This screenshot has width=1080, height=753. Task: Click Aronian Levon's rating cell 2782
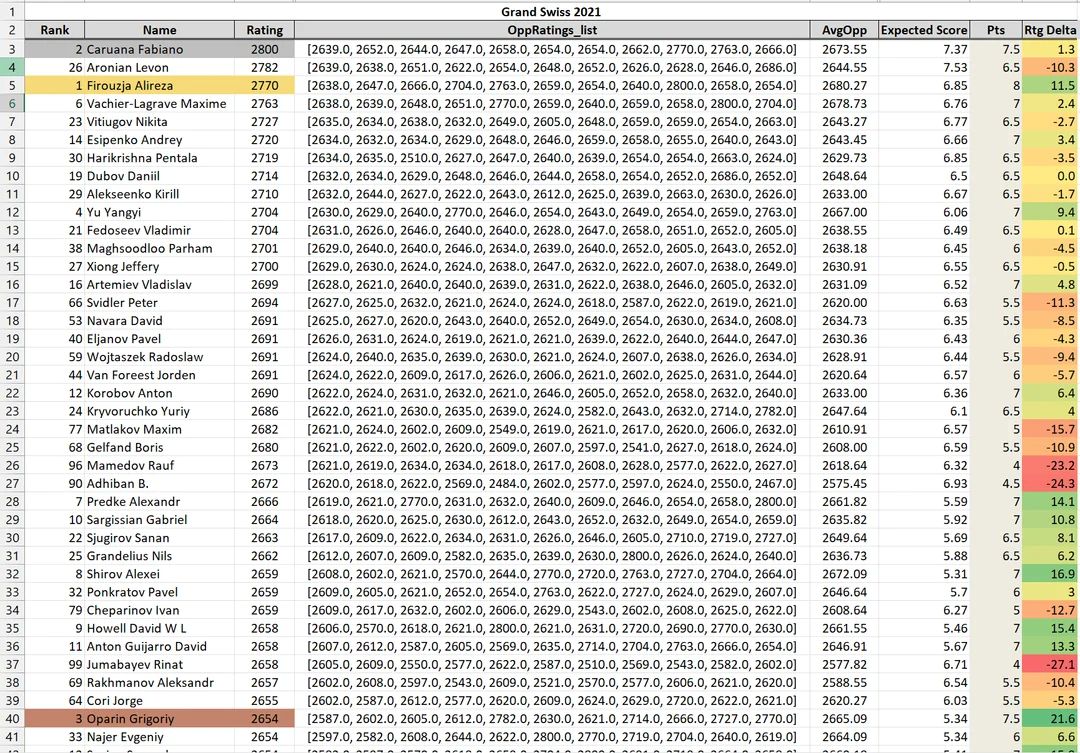pos(265,67)
